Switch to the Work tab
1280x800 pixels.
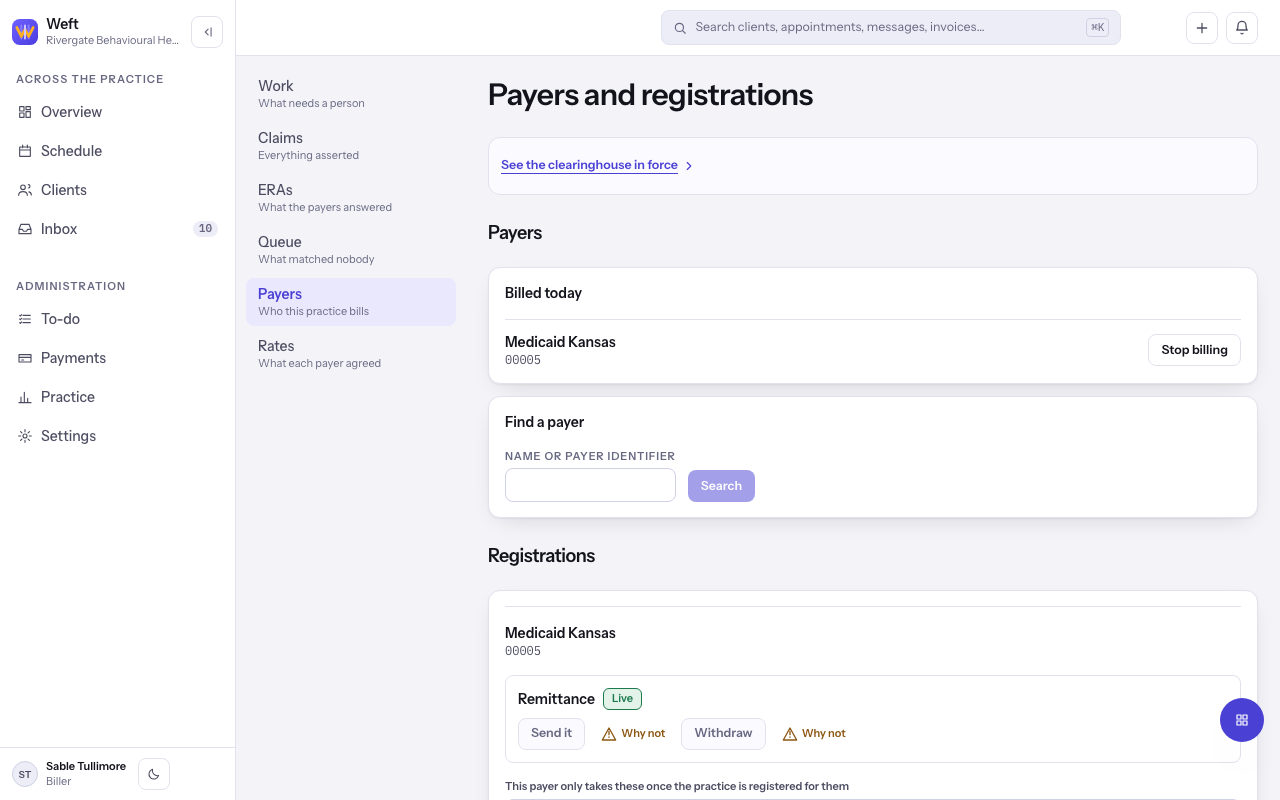click(351, 94)
